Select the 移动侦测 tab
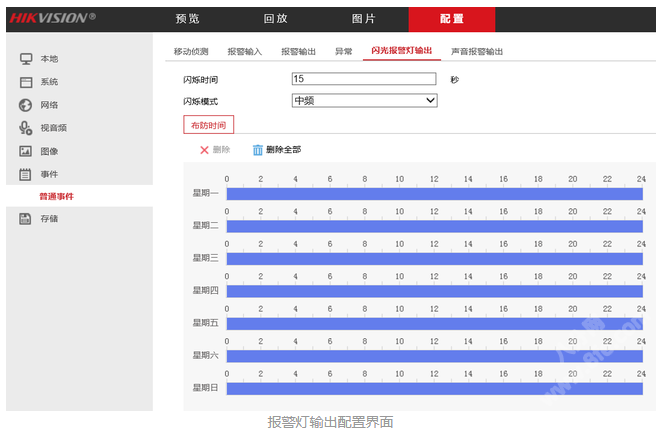Image resolution: width=666 pixels, height=432 pixels. [x=191, y=51]
